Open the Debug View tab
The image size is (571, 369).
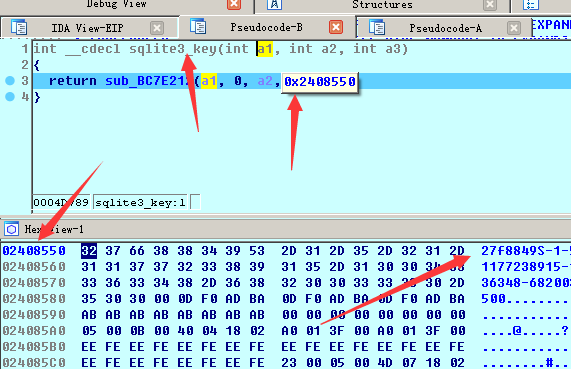pos(117,4)
